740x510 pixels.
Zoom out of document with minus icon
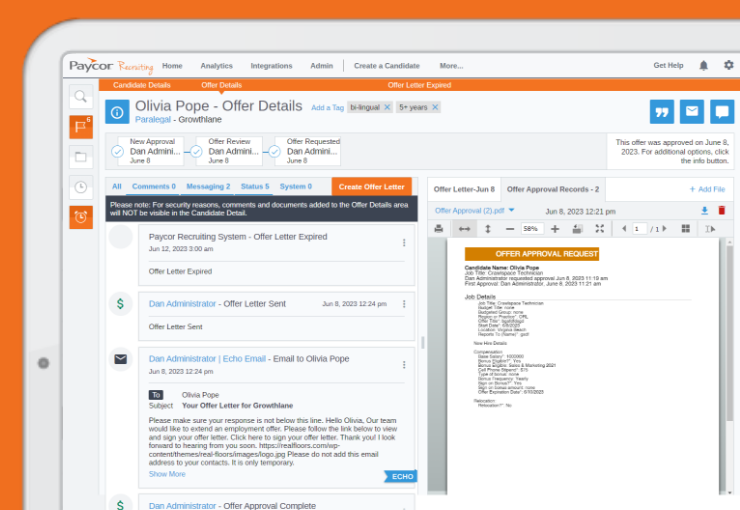(510, 229)
